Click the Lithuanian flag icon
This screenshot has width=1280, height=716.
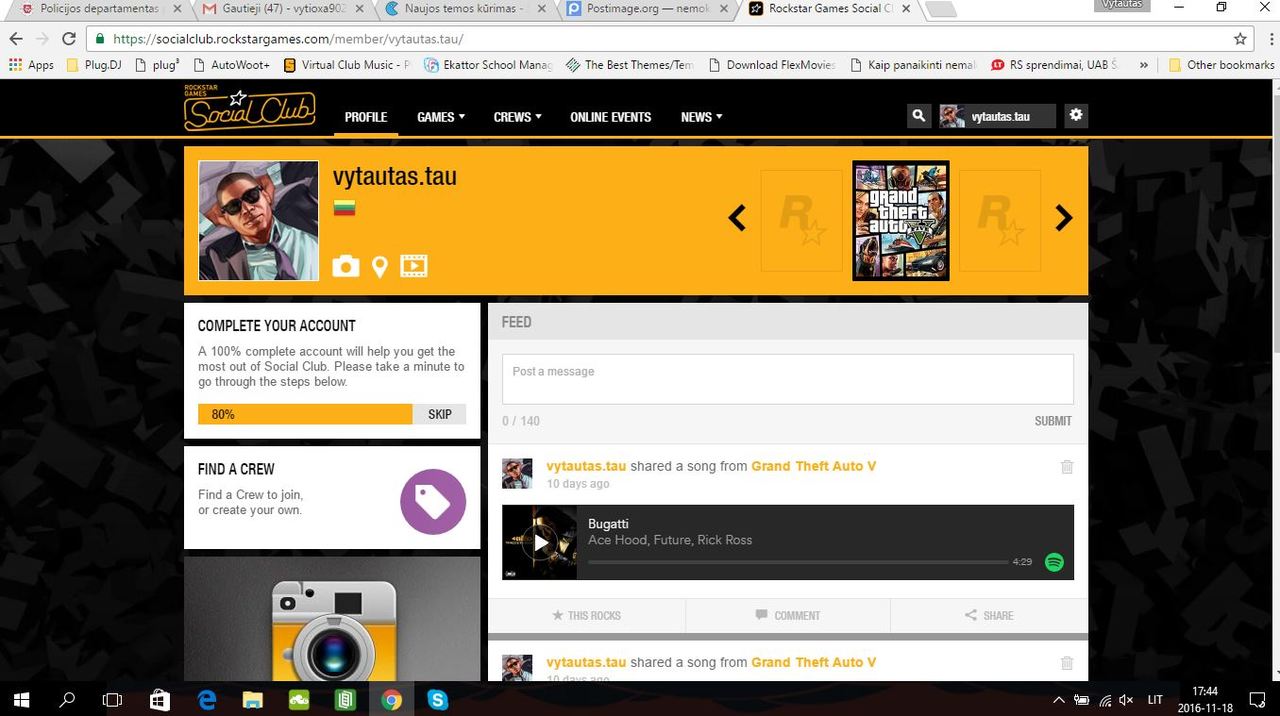[344, 208]
